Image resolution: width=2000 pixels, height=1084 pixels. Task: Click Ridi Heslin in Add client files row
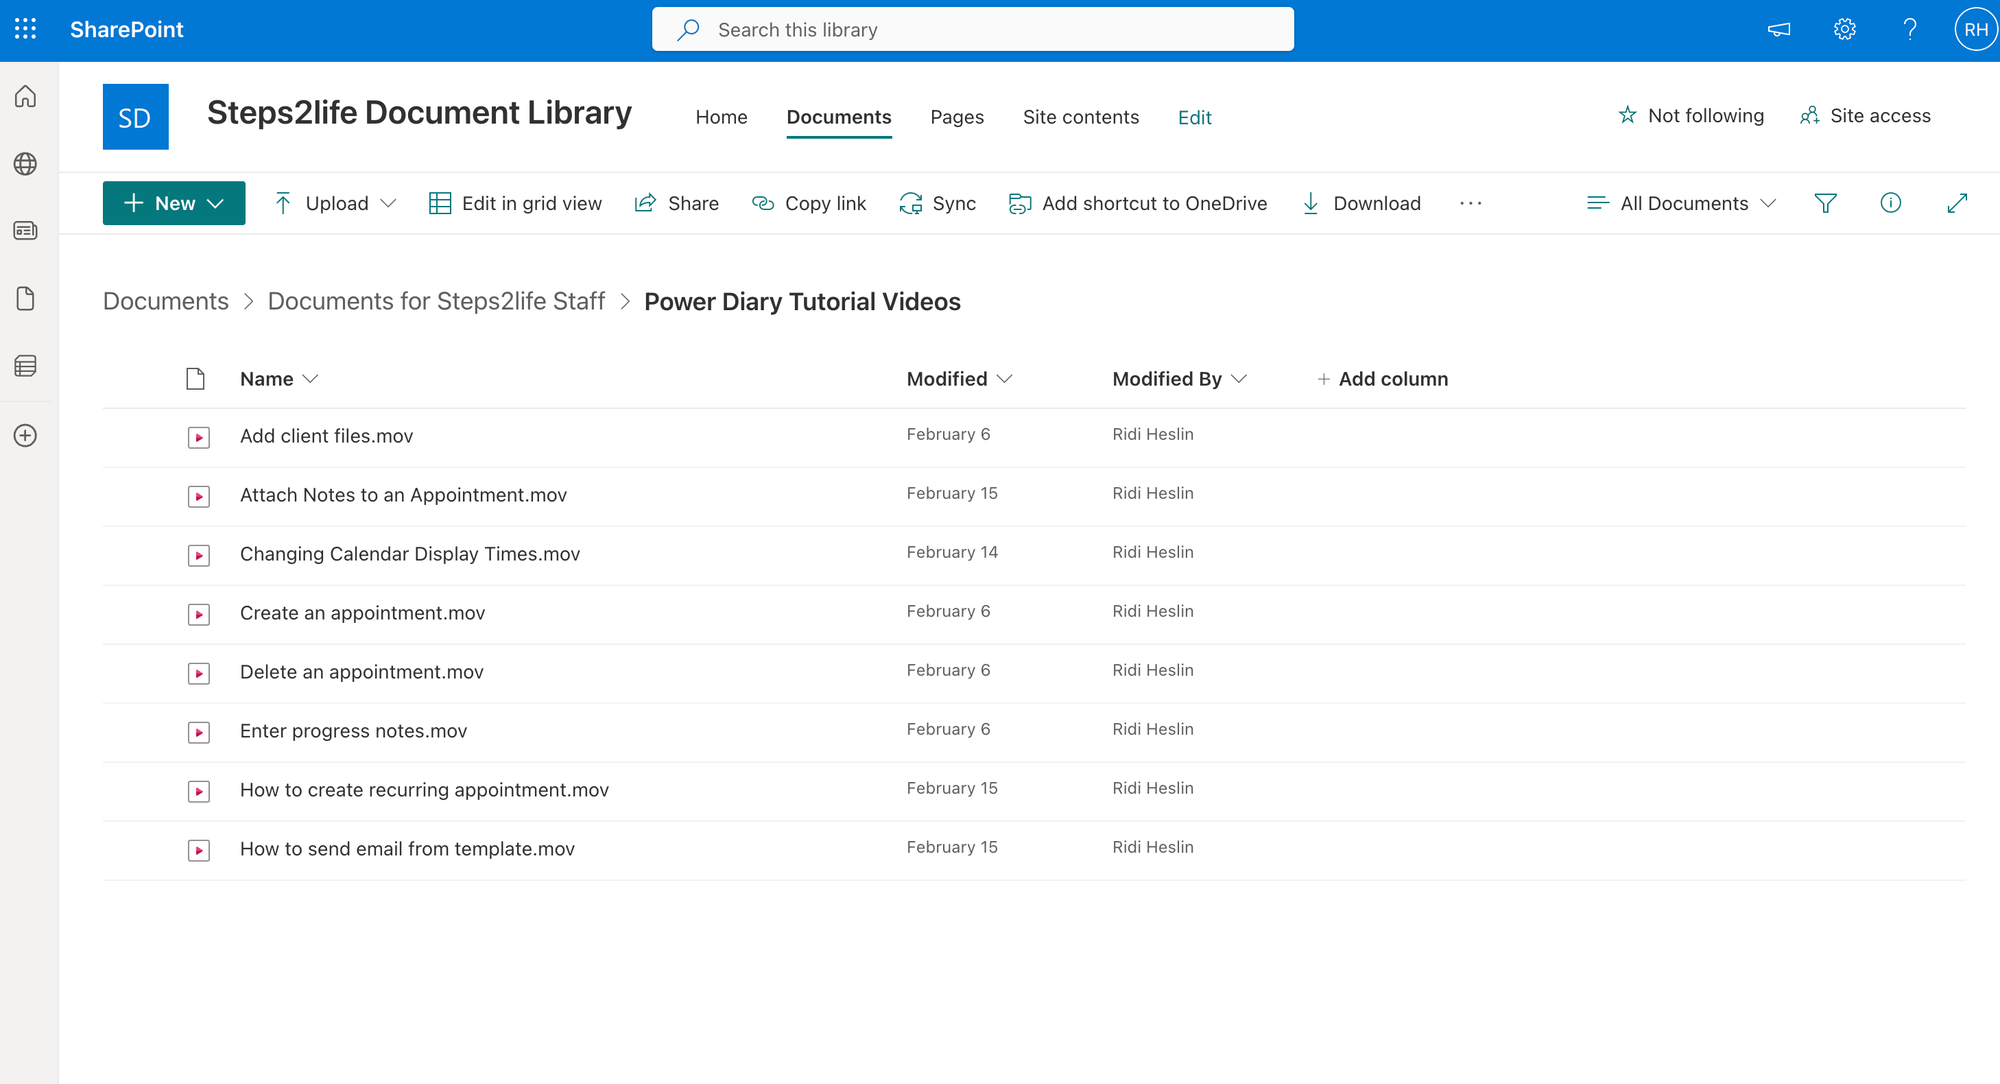(1153, 434)
